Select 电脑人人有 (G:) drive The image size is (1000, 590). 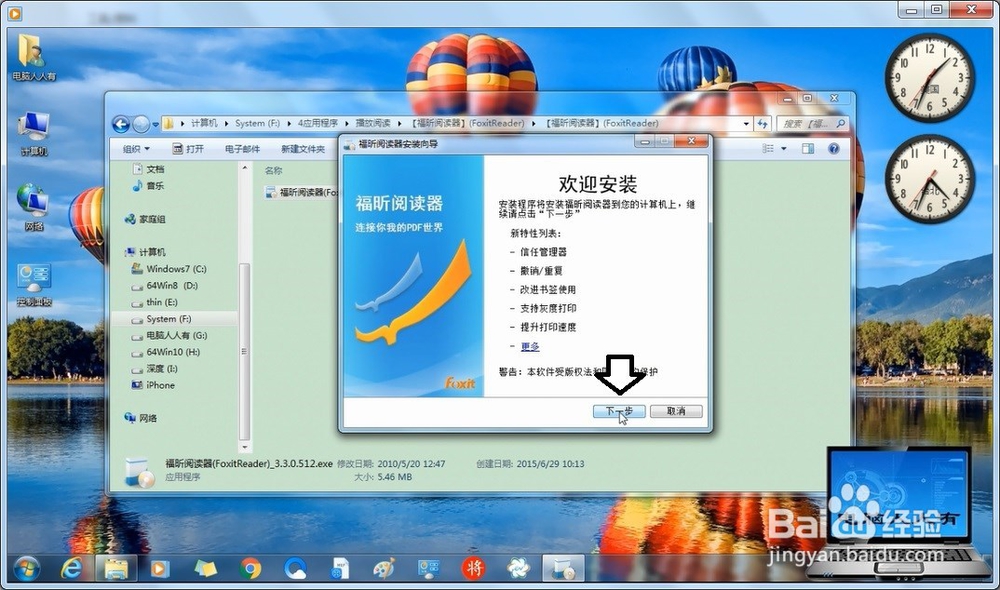click(169, 335)
